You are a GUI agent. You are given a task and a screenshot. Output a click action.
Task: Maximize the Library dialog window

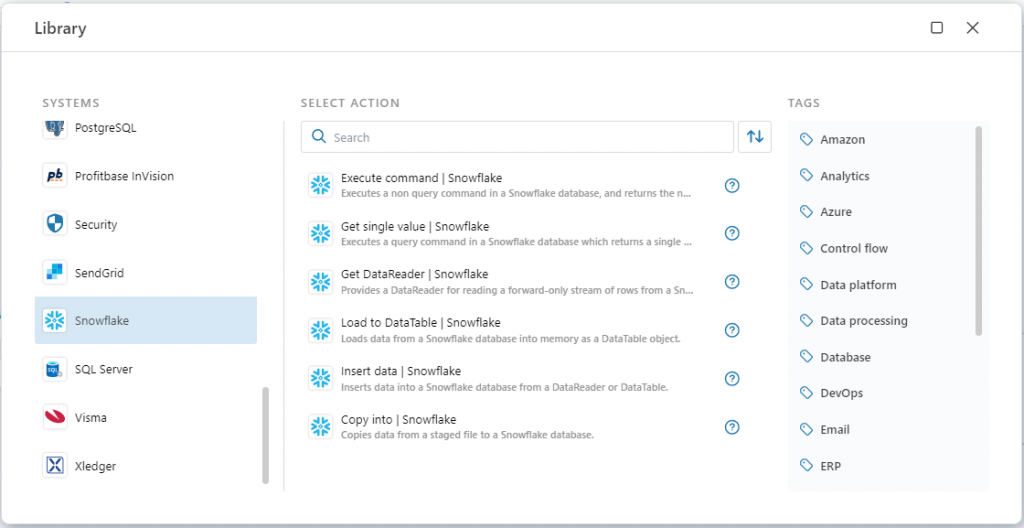937,28
